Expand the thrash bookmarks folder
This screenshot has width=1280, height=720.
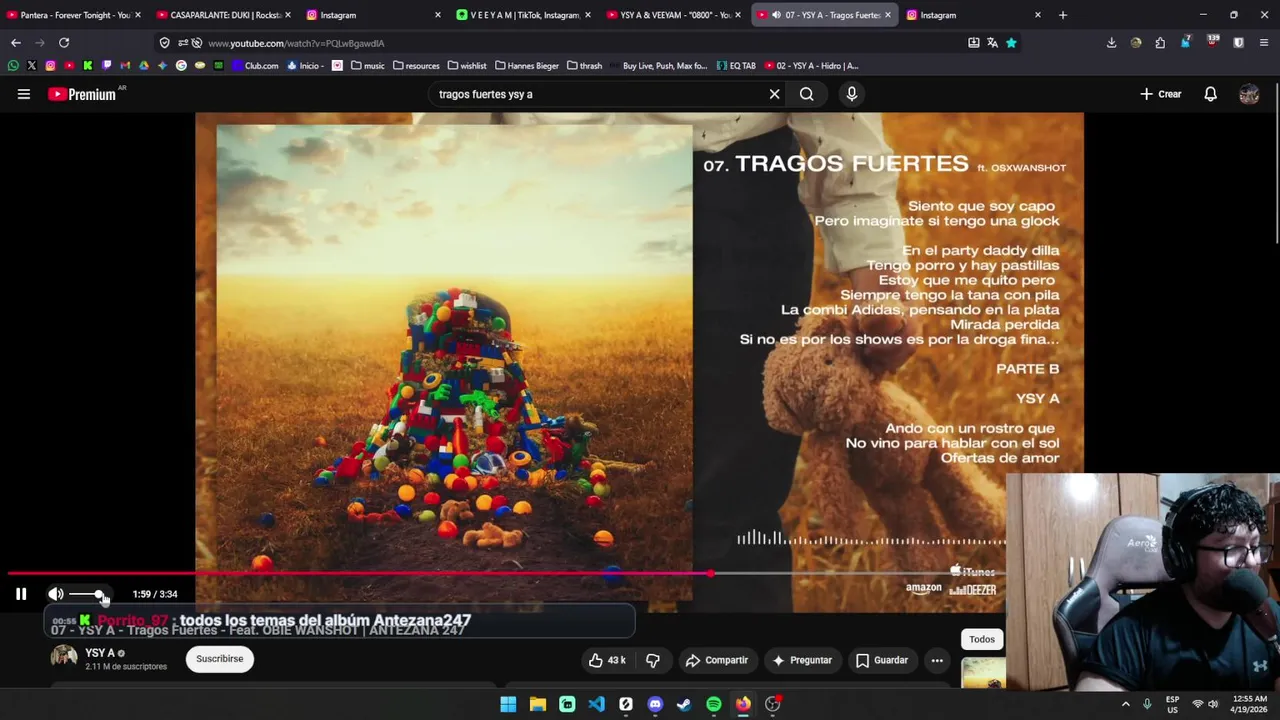pyautogui.click(x=585, y=66)
